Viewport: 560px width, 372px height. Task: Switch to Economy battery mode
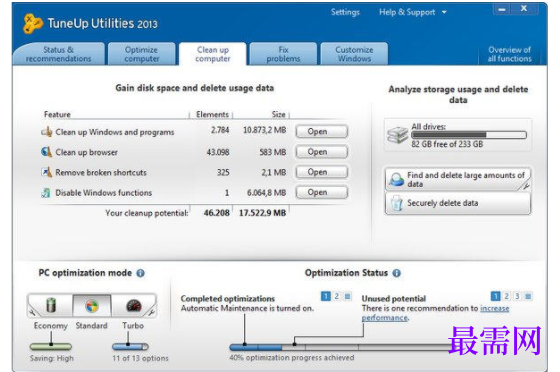click(51, 306)
